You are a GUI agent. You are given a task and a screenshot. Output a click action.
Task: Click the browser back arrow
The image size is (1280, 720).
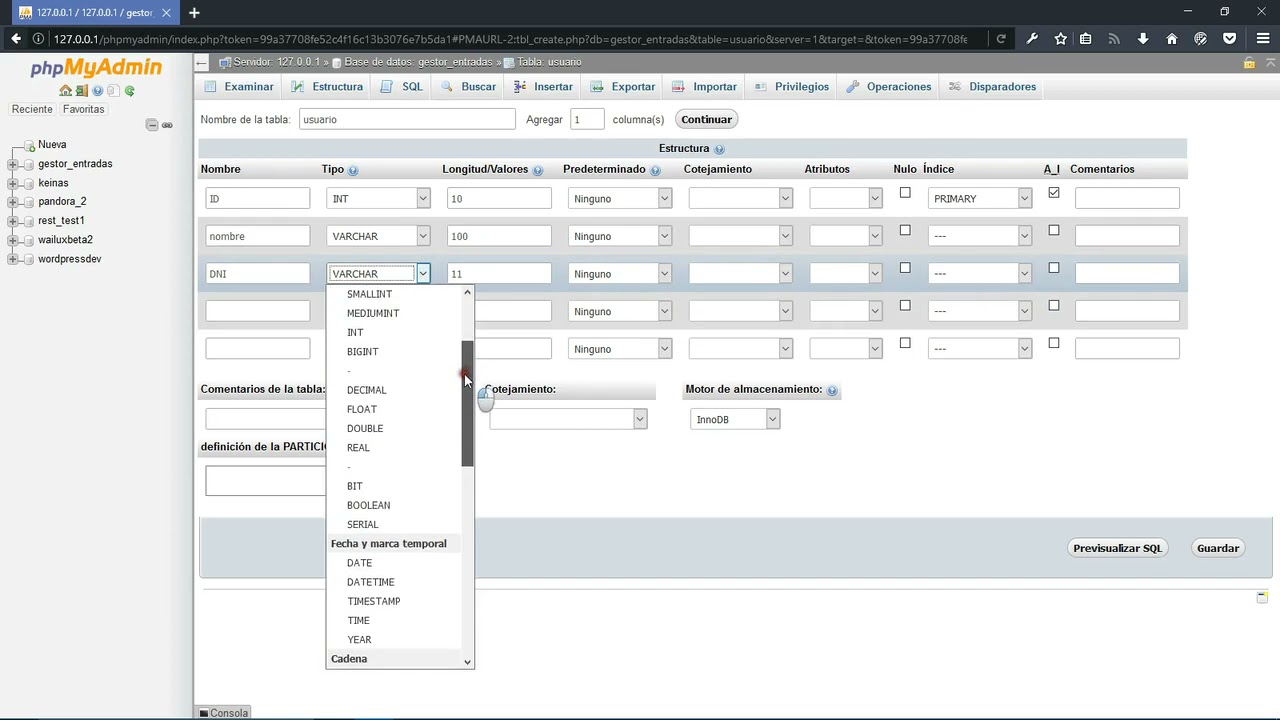tap(16, 39)
